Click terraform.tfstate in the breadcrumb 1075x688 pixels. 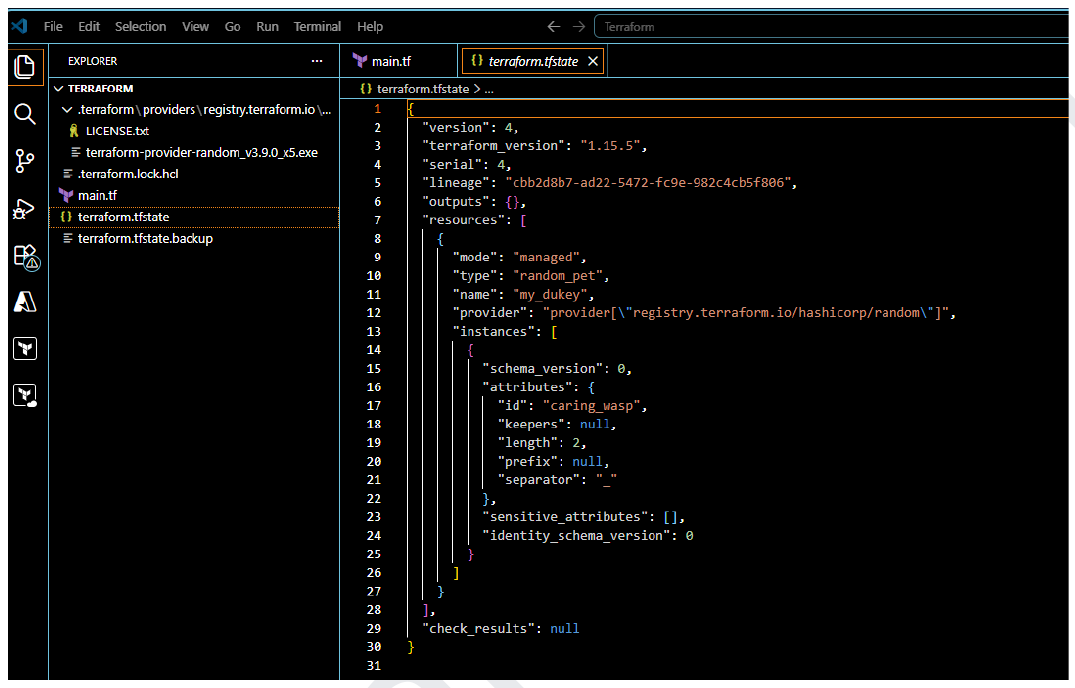(x=423, y=88)
